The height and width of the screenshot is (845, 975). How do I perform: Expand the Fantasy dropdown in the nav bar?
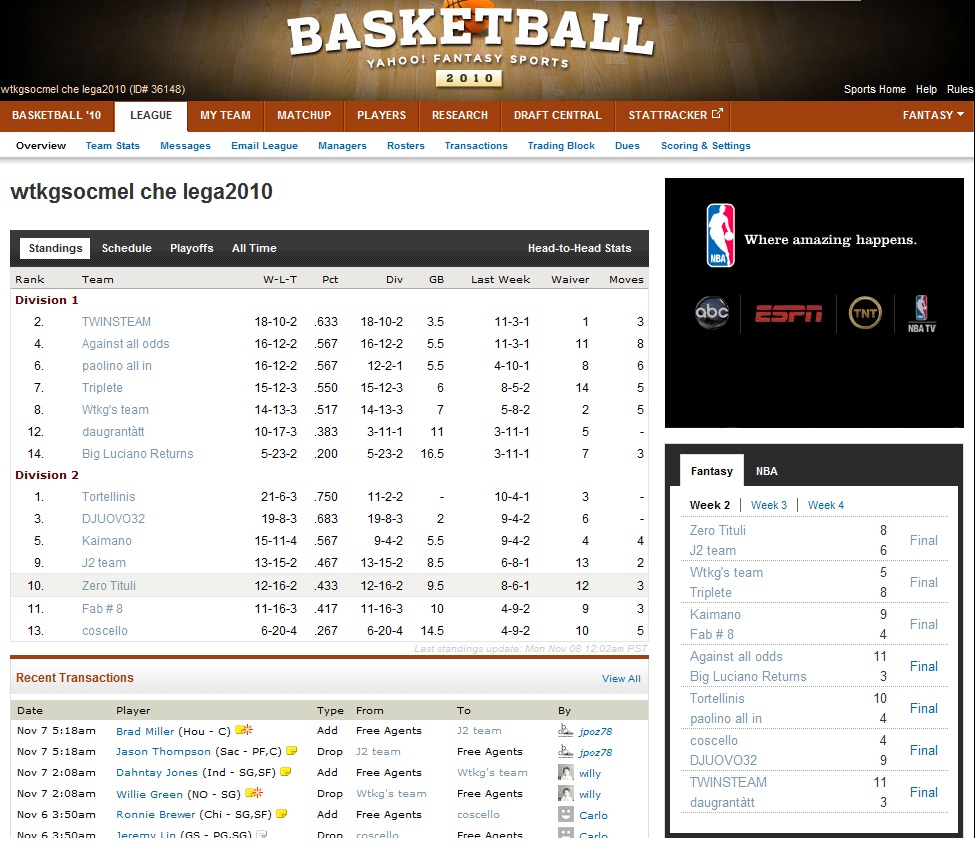[933, 115]
